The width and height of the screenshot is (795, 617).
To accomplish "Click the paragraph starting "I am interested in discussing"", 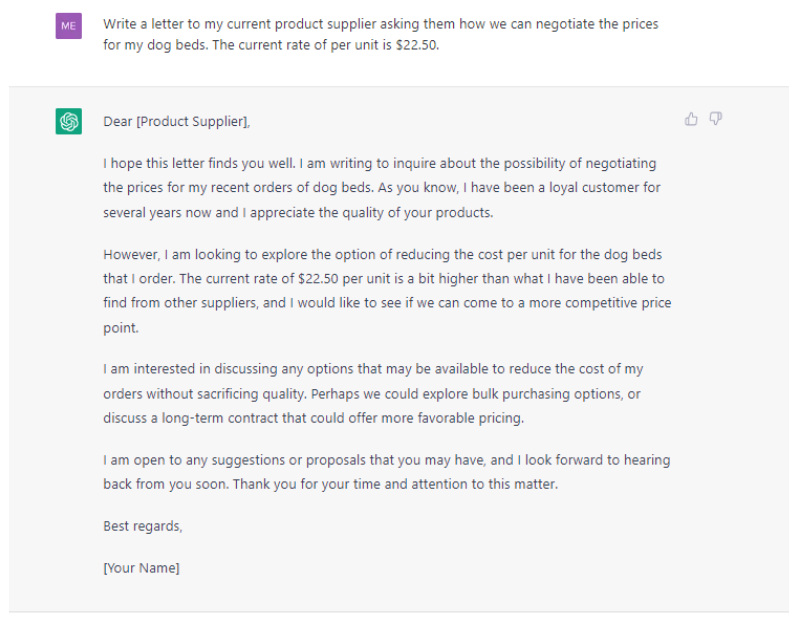I will pos(373,393).
